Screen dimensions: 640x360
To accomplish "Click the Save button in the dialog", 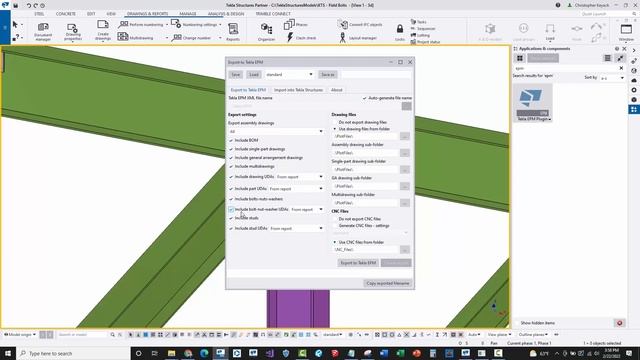I will pyautogui.click(x=236, y=75).
